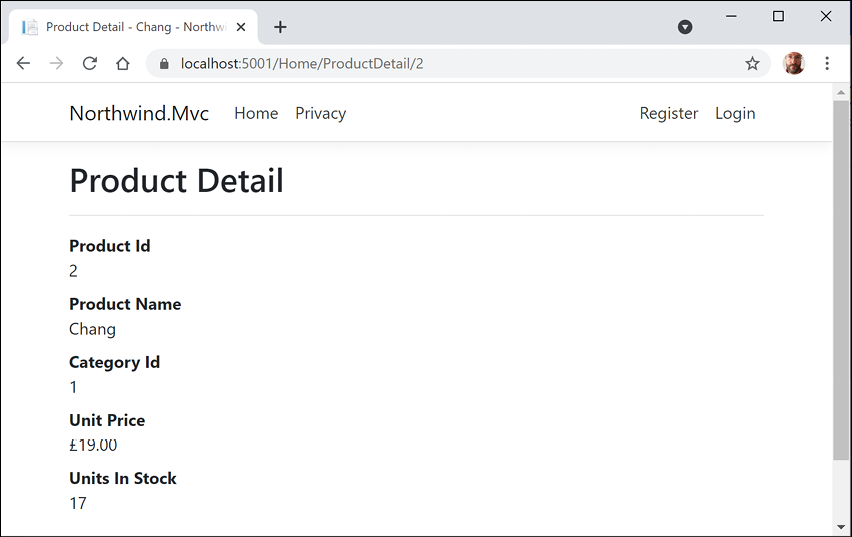
Task: Click the Register link
Action: (669, 113)
